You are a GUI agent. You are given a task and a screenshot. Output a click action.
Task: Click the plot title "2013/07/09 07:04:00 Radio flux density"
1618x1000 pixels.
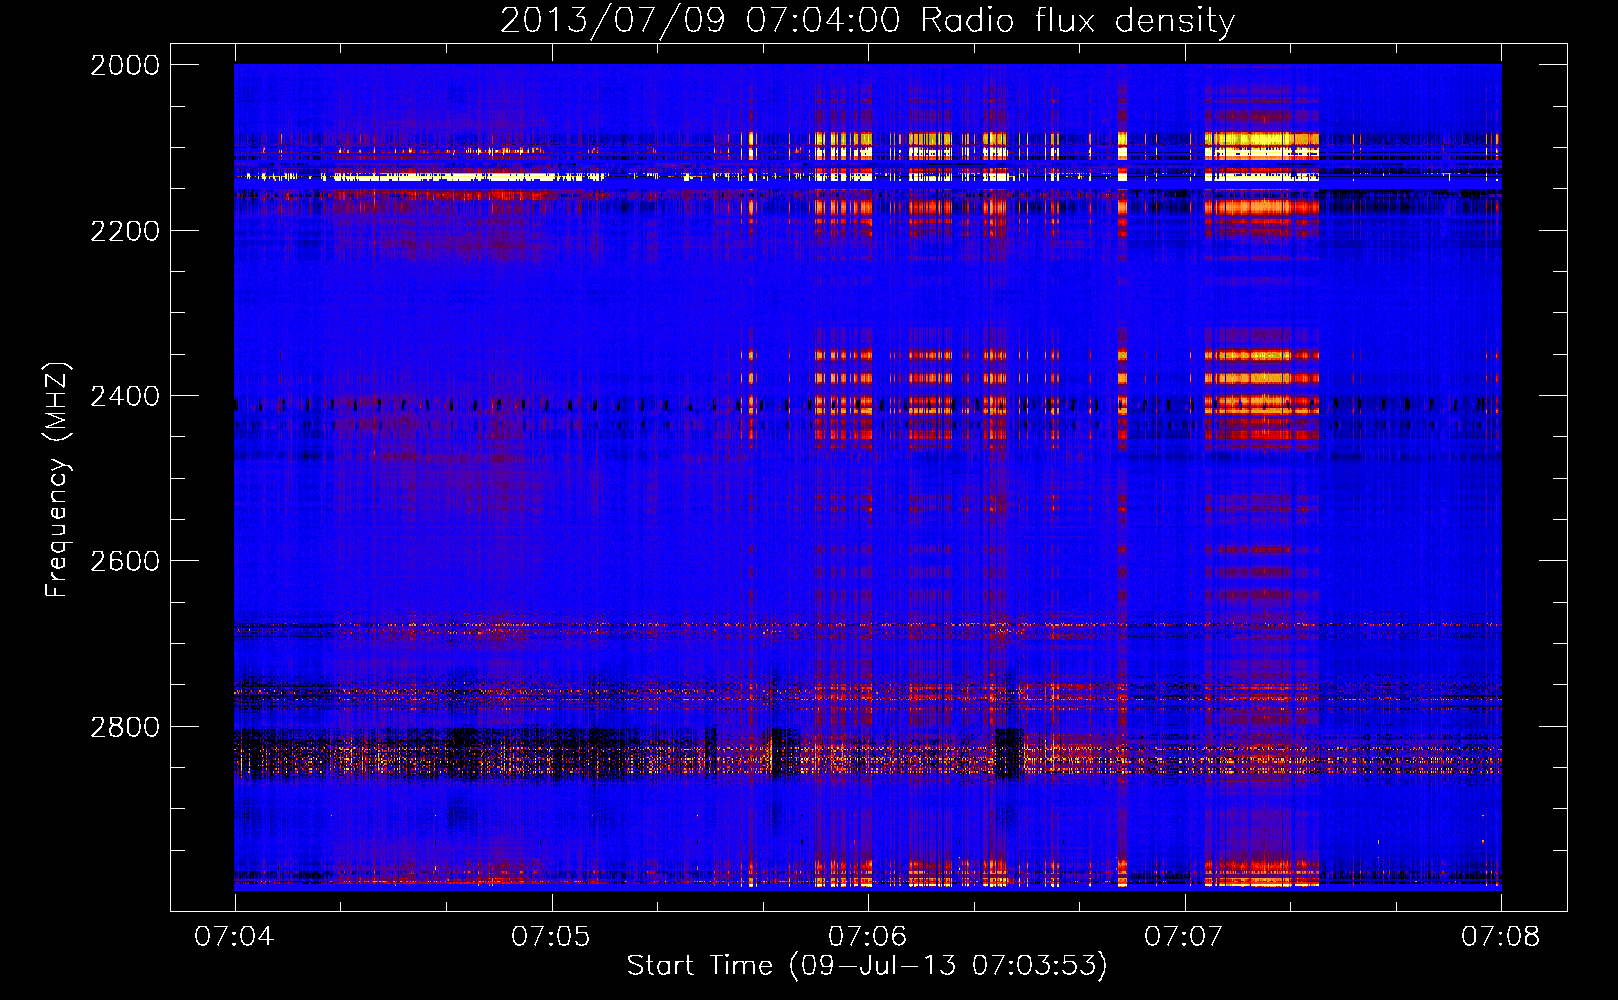867,21
